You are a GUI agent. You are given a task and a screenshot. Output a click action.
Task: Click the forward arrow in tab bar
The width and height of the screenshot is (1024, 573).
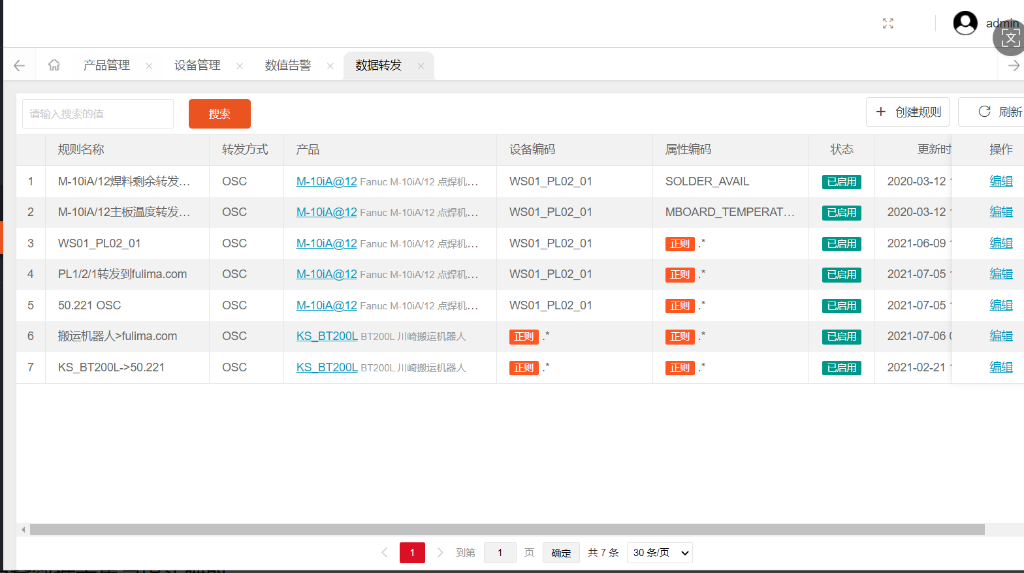(1015, 65)
